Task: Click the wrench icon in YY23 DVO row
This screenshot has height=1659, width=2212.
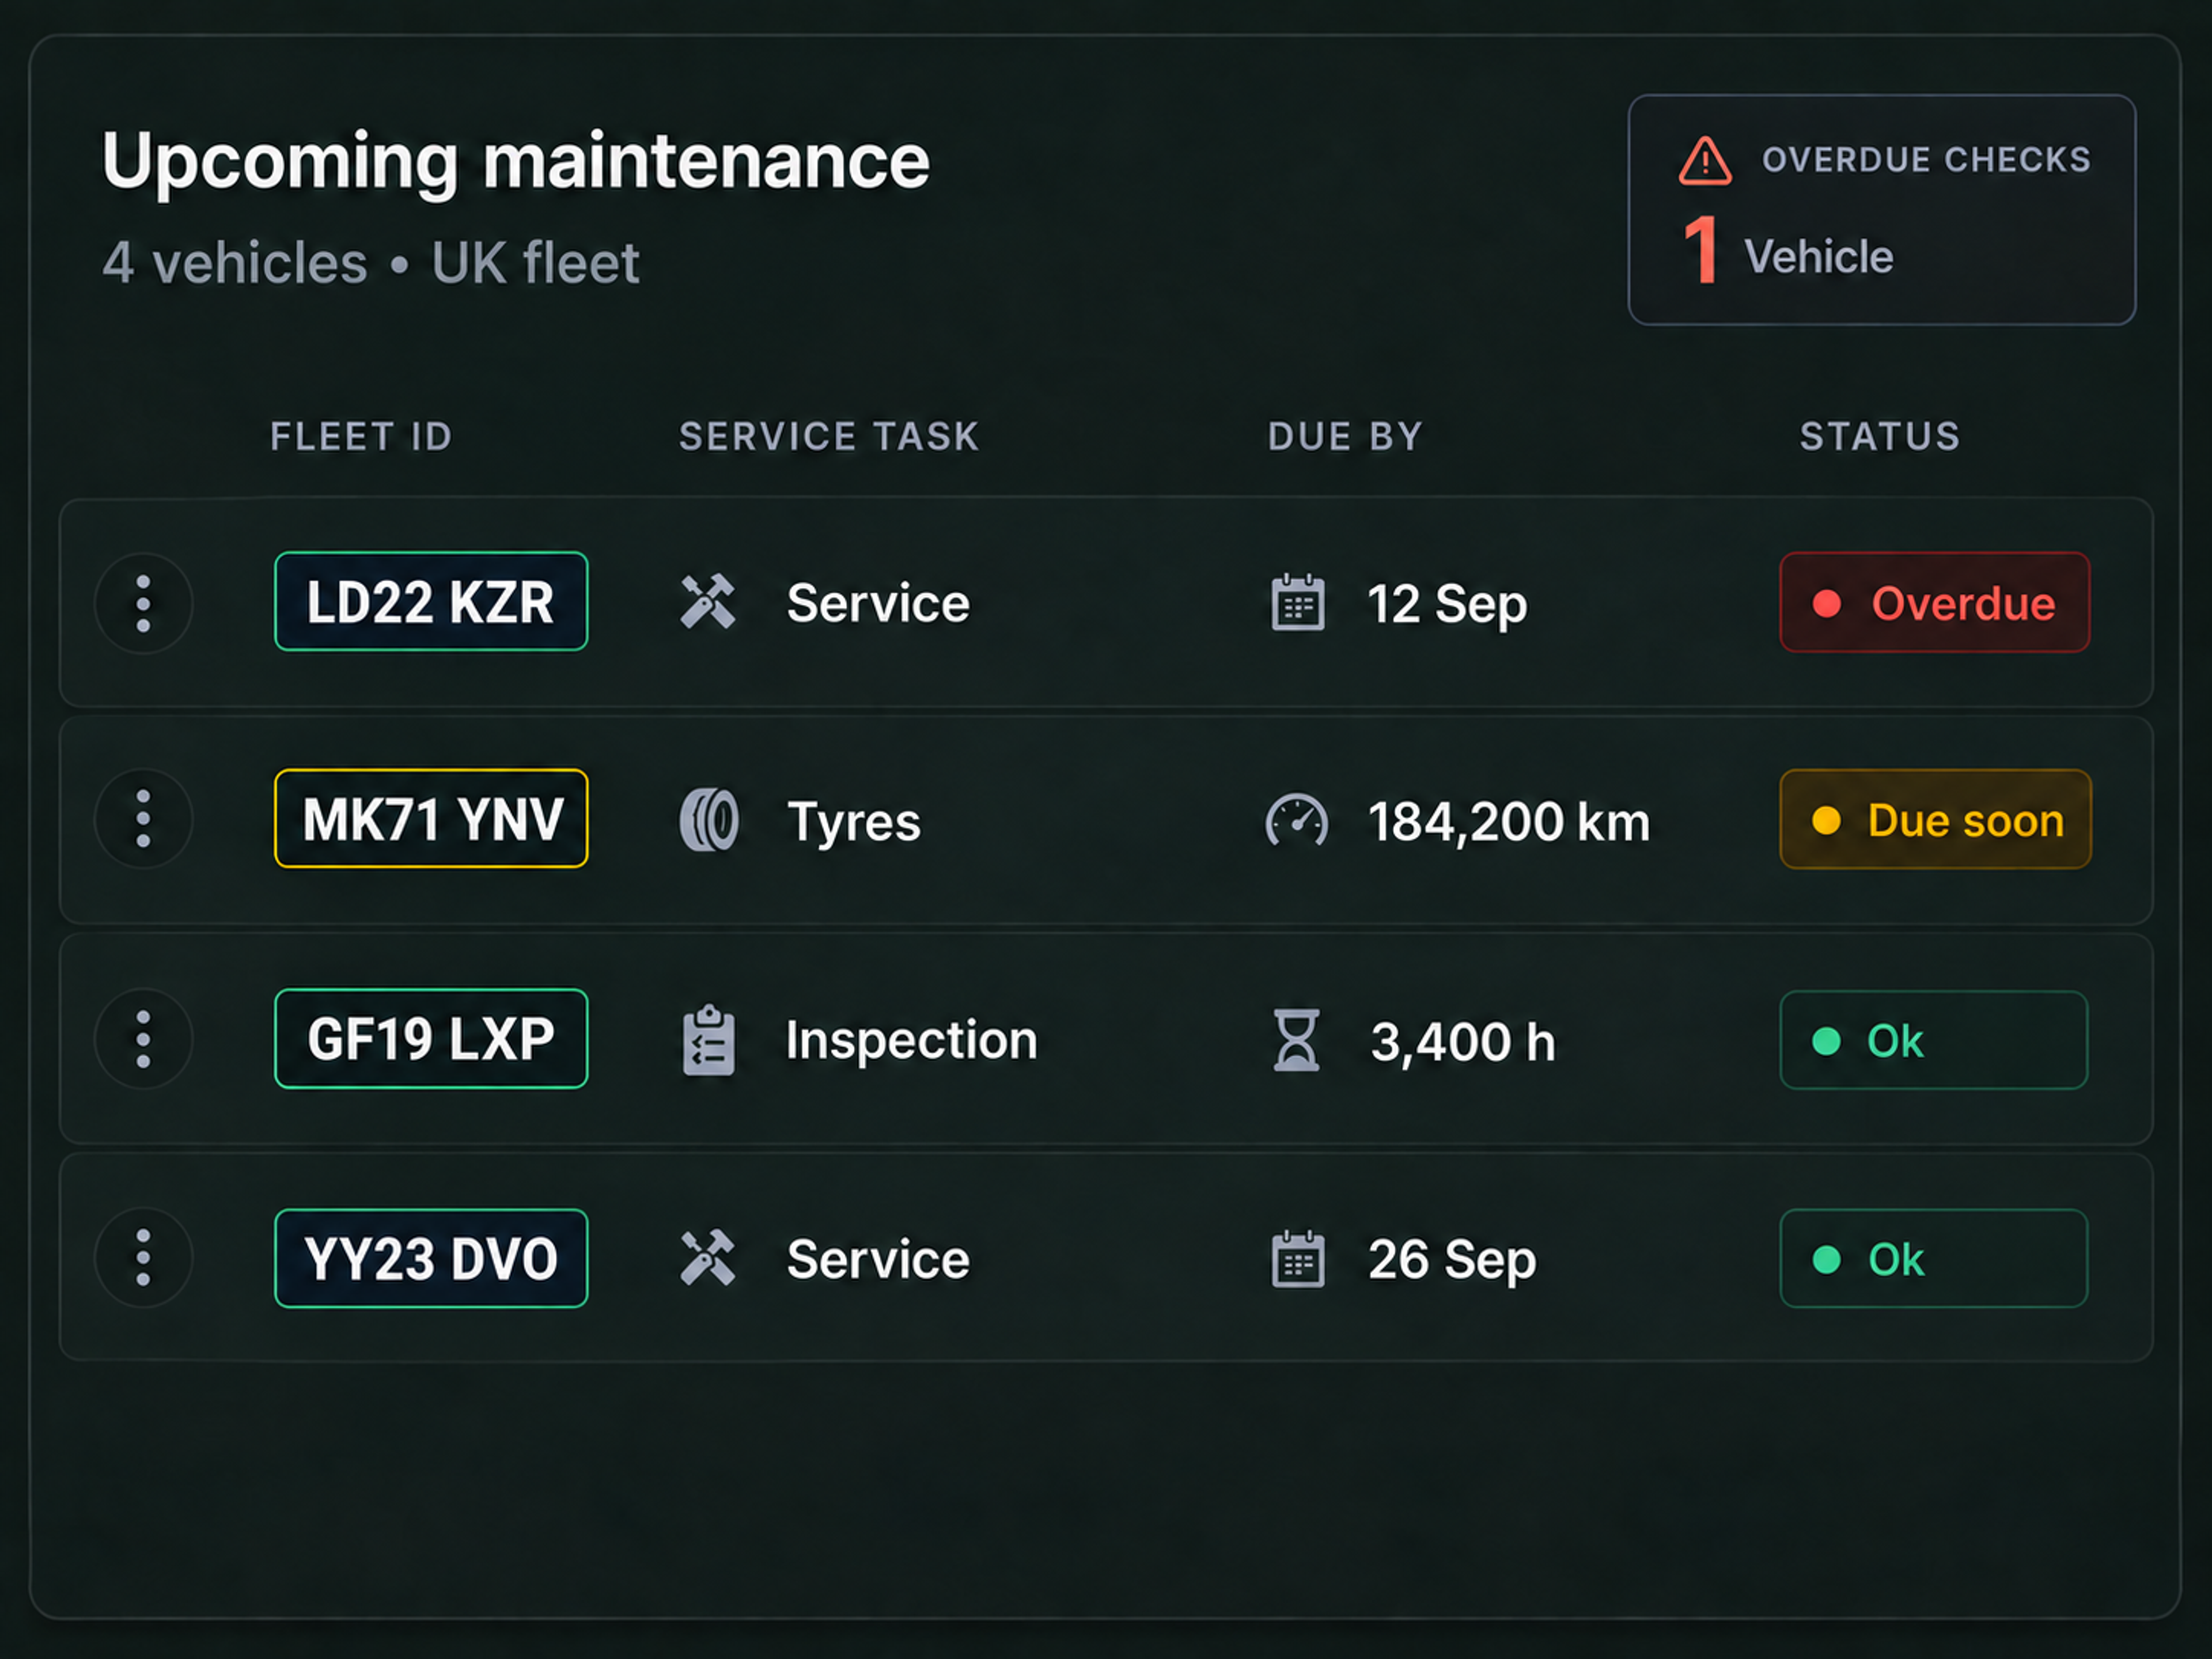Action: pyautogui.click(x=708, y=1258)
